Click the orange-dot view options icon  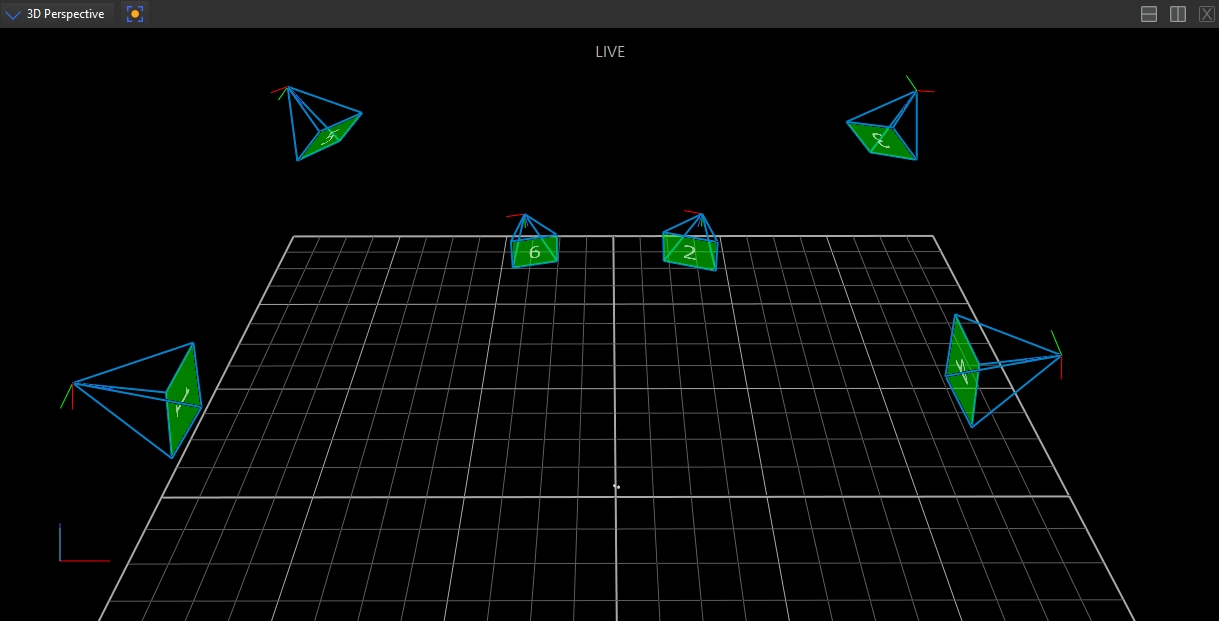tap(135, 14)
